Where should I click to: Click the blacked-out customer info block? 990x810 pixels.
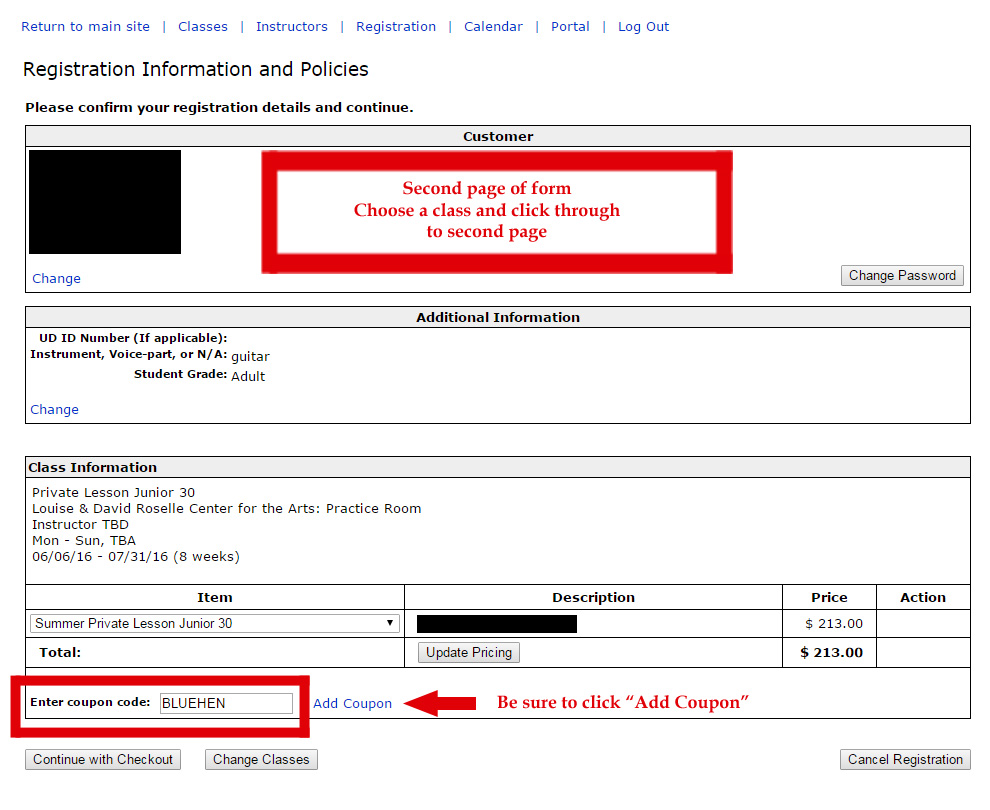click(x=105, y=202)
